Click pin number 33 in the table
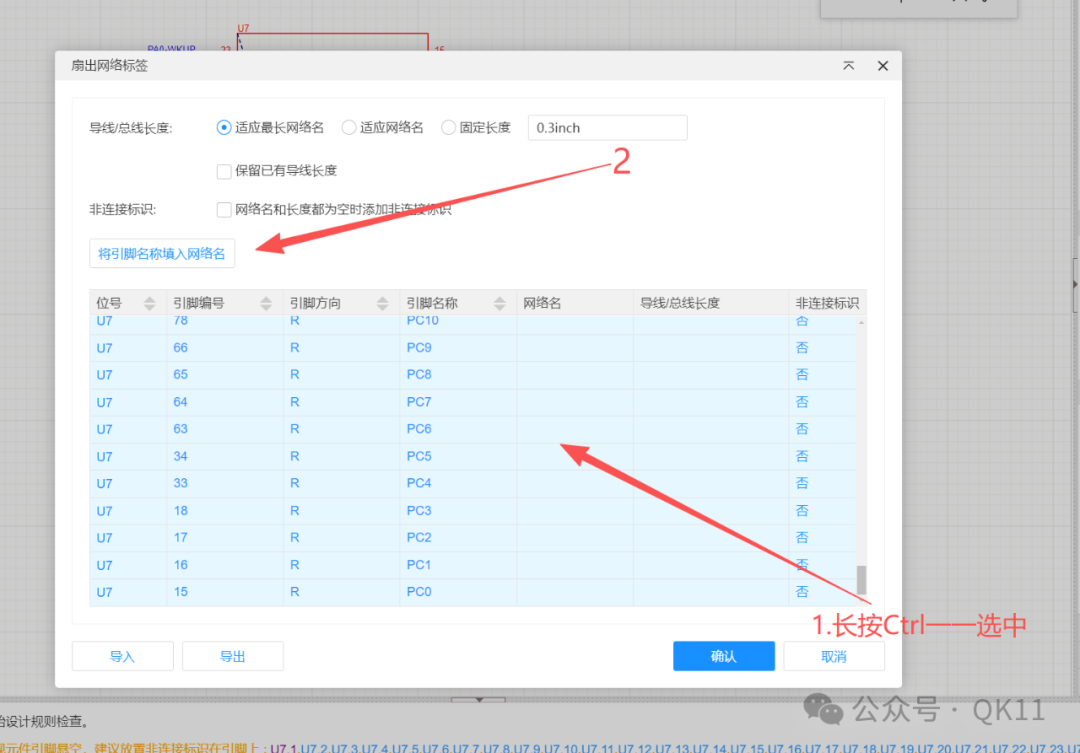The width and height of the screenshot is (1080, 753). point(180,484)
